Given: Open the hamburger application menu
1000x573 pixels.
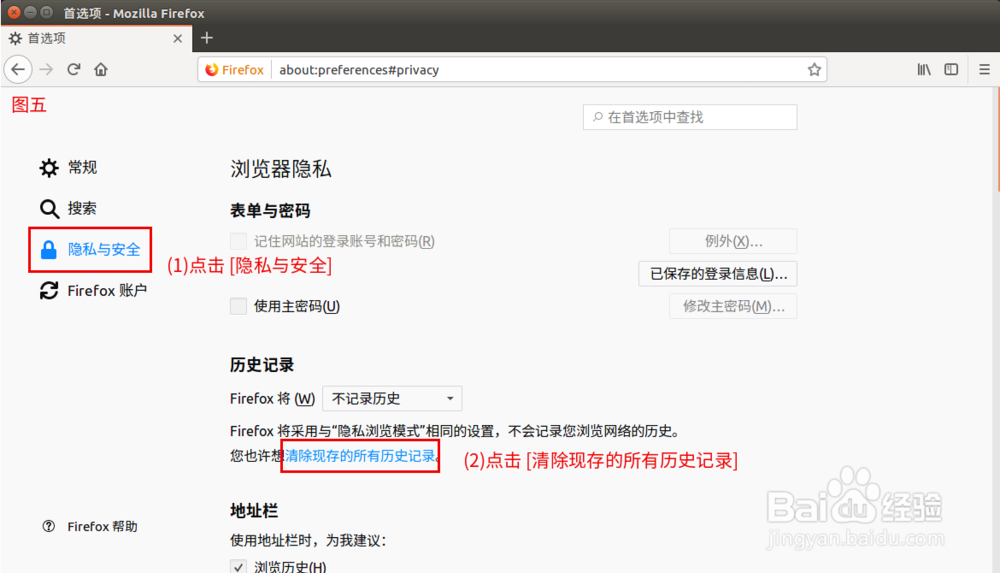Looking at the screenshot, I should (984, 70).
